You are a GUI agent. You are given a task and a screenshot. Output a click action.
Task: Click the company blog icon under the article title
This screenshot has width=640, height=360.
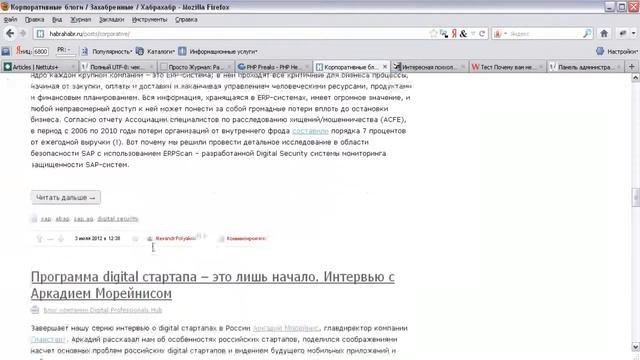click(x=35, y=310)
